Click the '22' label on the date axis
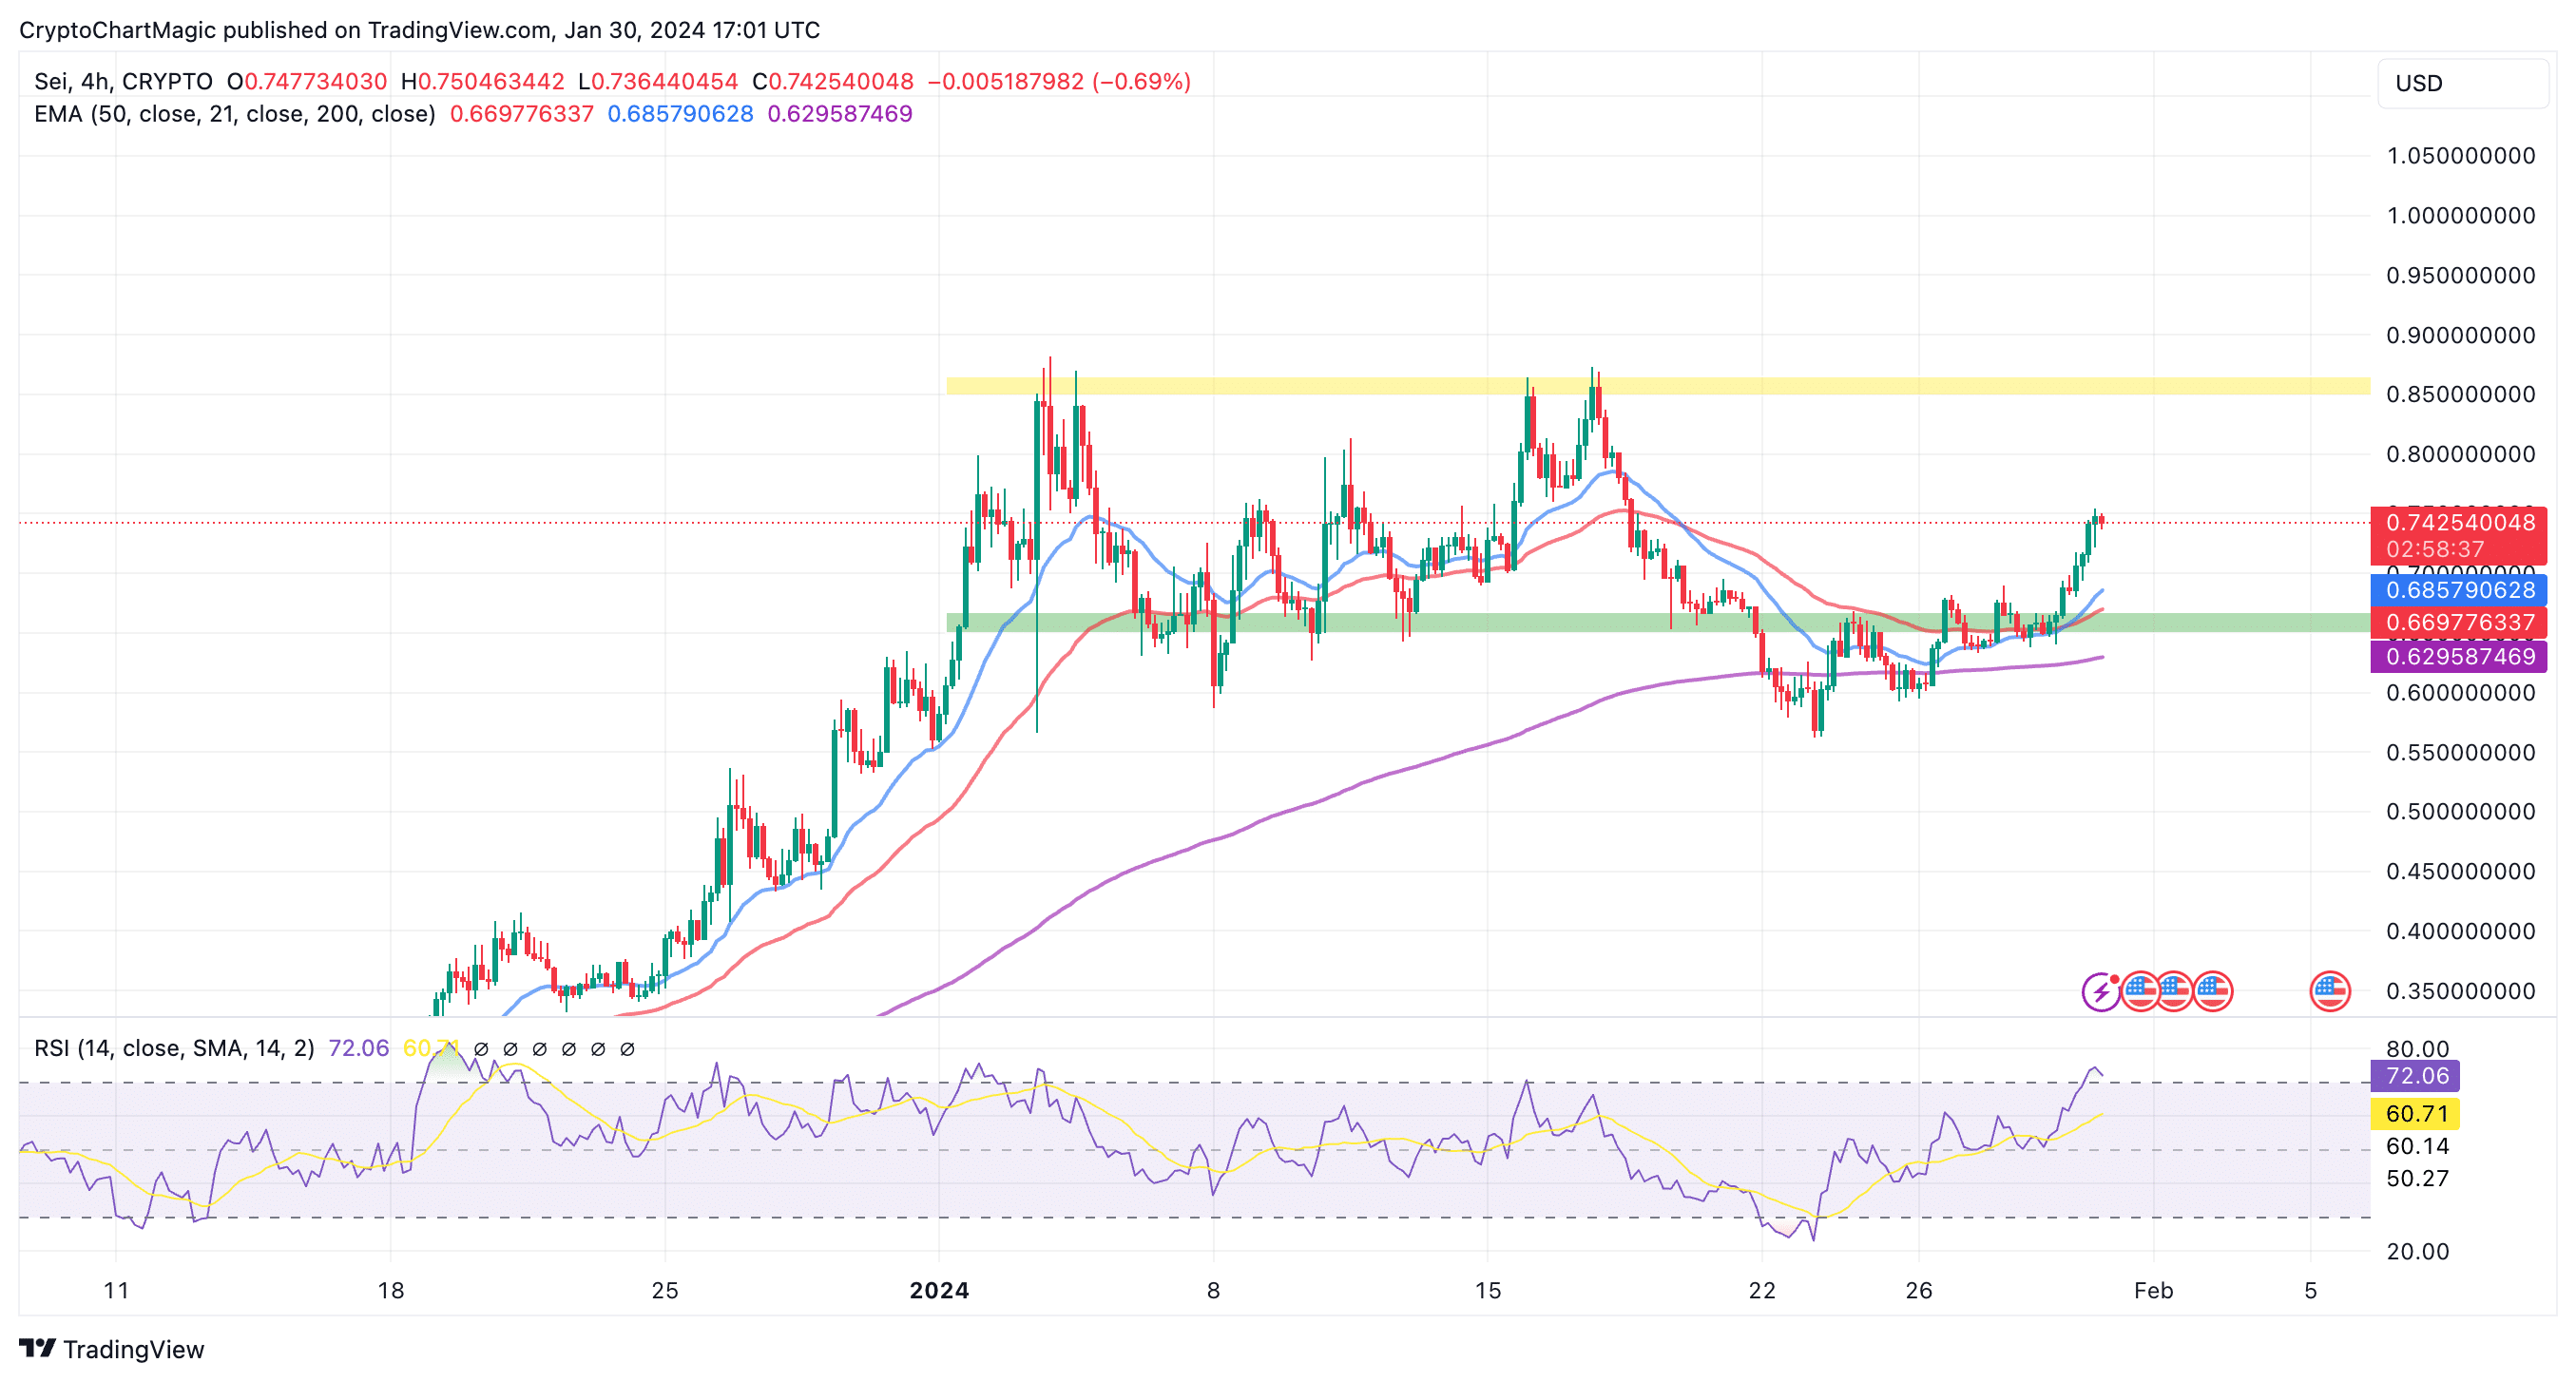The height and width of the screenshot is (1382, 2576). [1762, 1290]
